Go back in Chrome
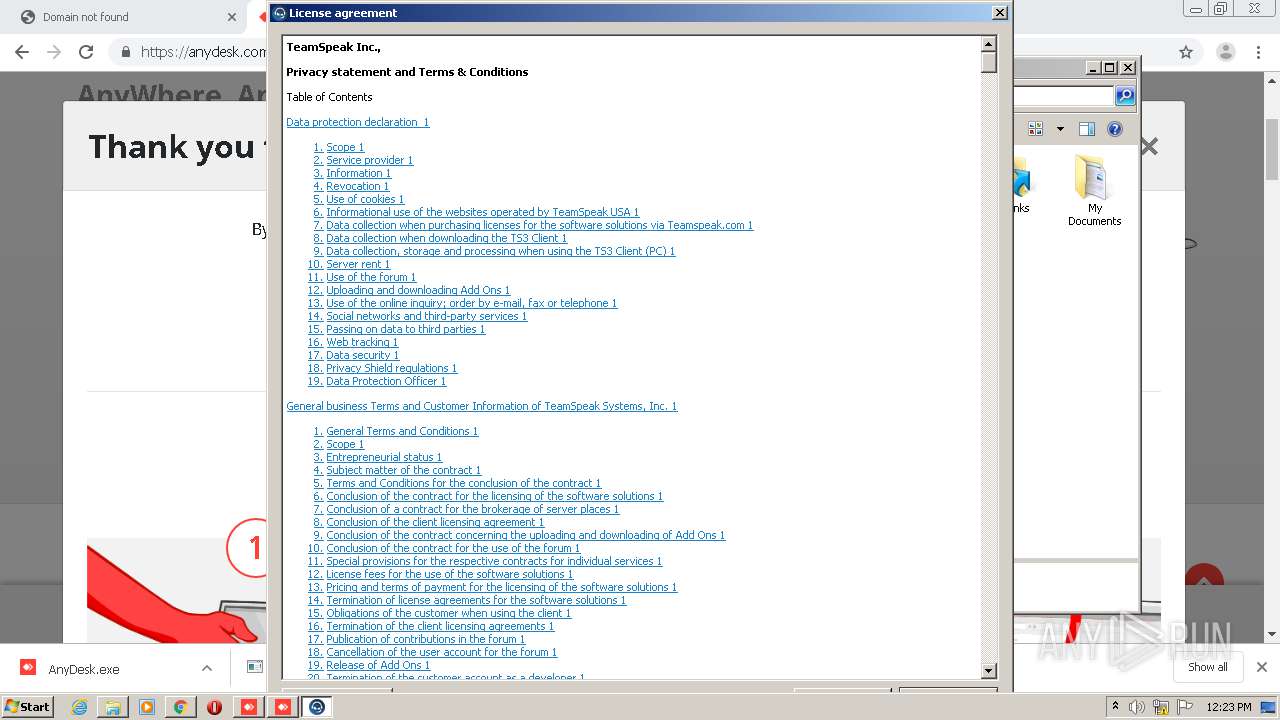1280x720 pixels. pyautogui.click(x=22, y=52)
